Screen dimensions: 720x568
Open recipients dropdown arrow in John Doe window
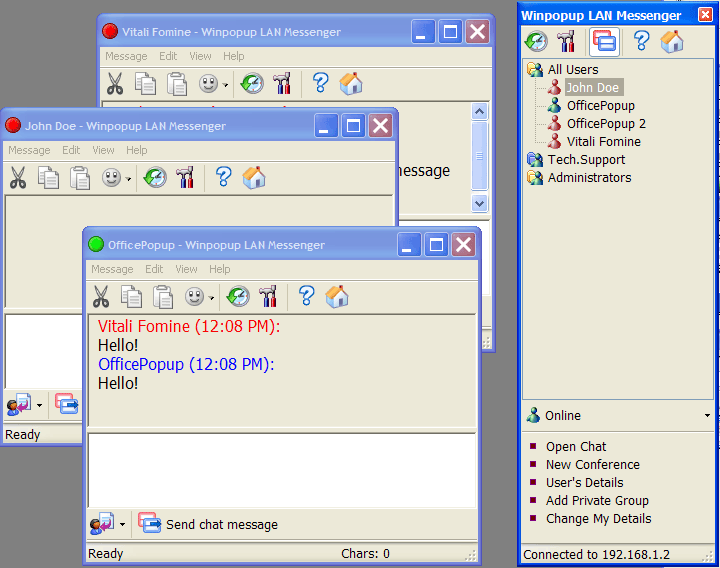(39, 405)
